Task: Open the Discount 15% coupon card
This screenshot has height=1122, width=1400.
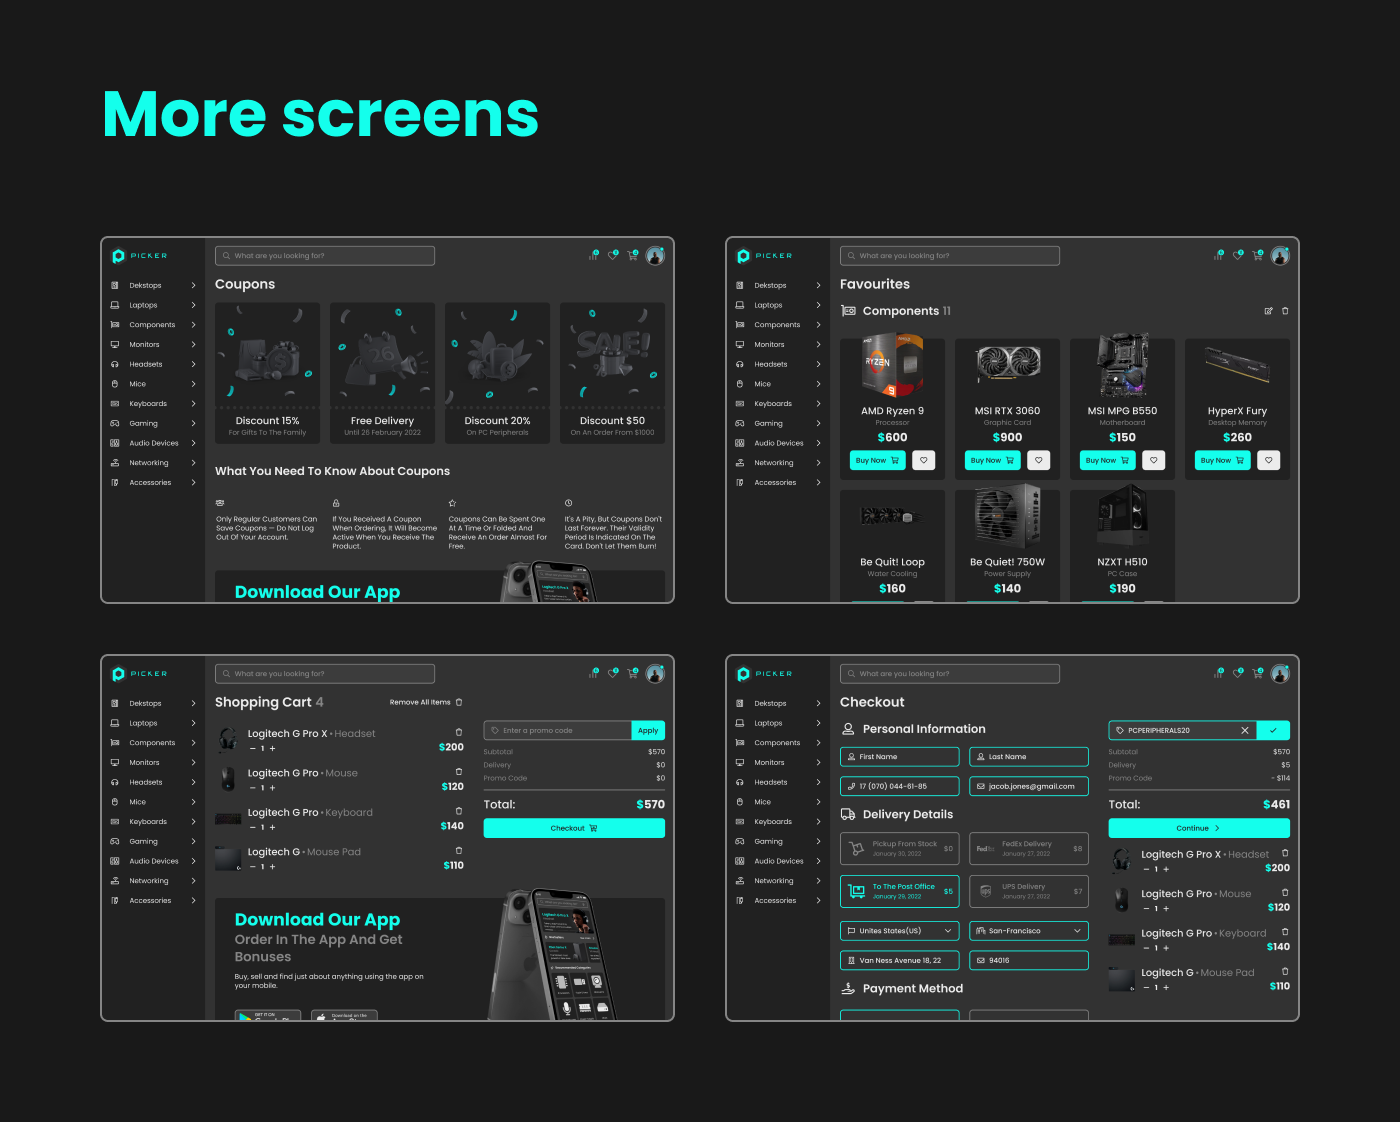Action: (x=267, y=373)
